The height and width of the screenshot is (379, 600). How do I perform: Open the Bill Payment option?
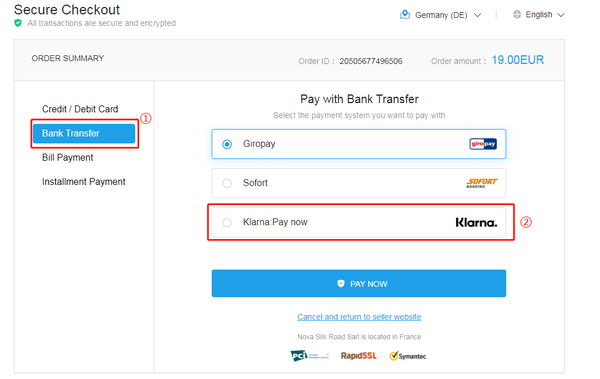(x=67, y=158)
